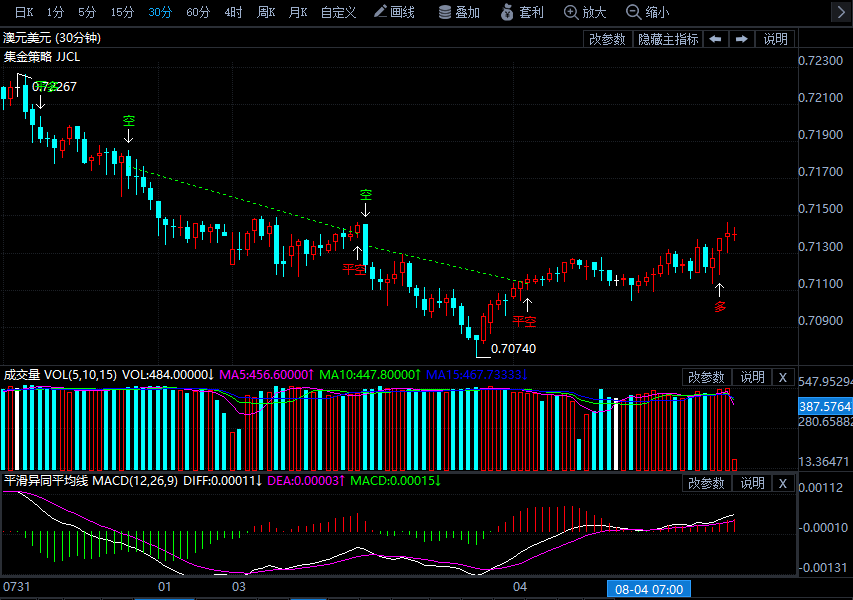853x600 pixels.
Task: Zoom out with the 缩小 icon
Action: [x=648, y=12]
